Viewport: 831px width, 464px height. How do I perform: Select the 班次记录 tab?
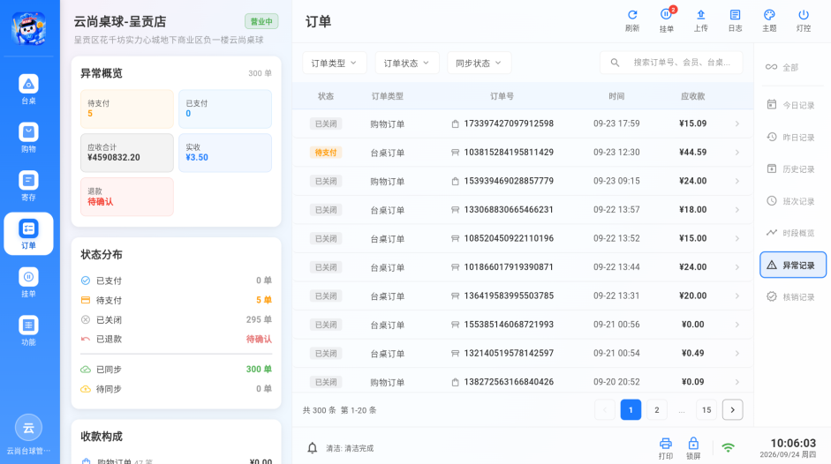[x=792, y=201]
